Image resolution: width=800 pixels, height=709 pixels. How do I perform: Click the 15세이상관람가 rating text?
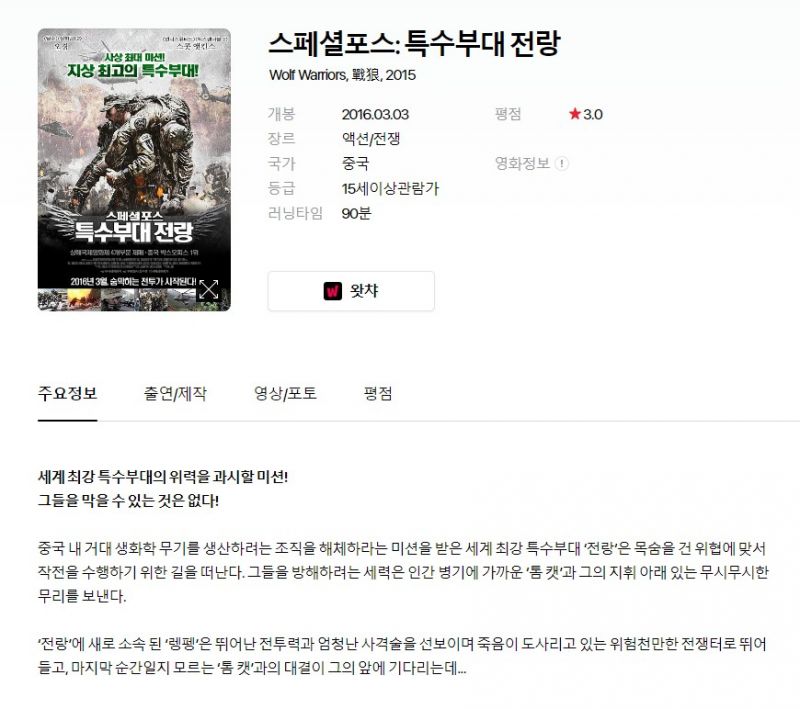point(390,189)
